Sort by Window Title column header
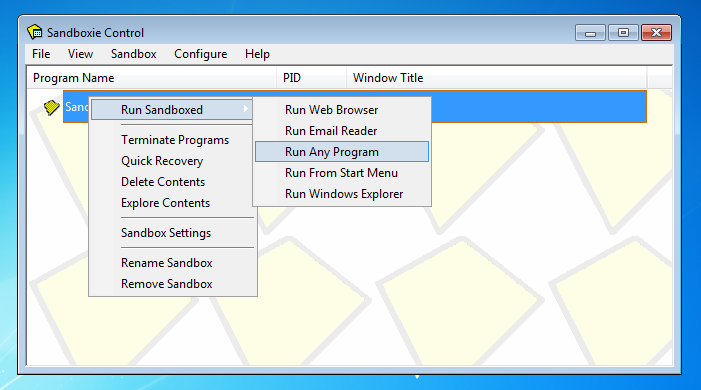 tap(497, 78)
